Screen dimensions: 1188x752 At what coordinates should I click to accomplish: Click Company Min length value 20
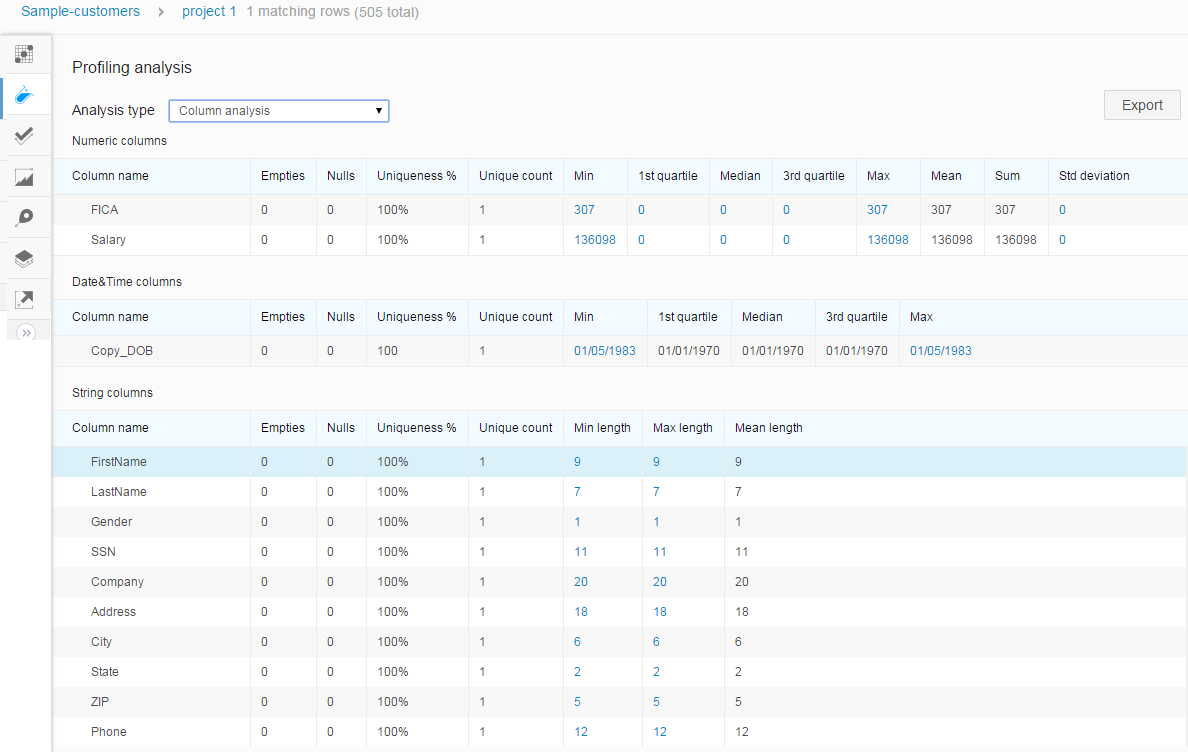coord(580,582)
